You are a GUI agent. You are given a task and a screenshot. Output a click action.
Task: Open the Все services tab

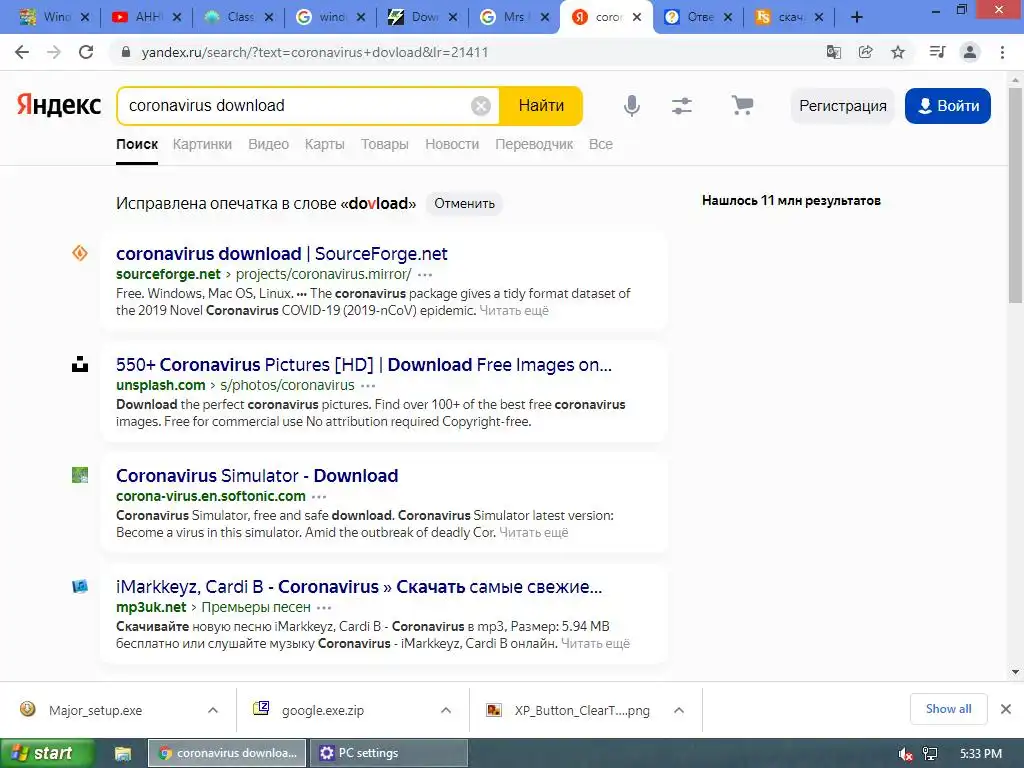coord(601,144)
